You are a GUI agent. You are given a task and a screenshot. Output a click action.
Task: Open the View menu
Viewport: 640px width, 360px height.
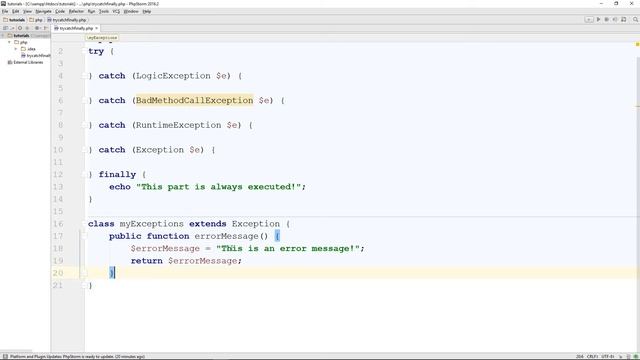point(27,11)
